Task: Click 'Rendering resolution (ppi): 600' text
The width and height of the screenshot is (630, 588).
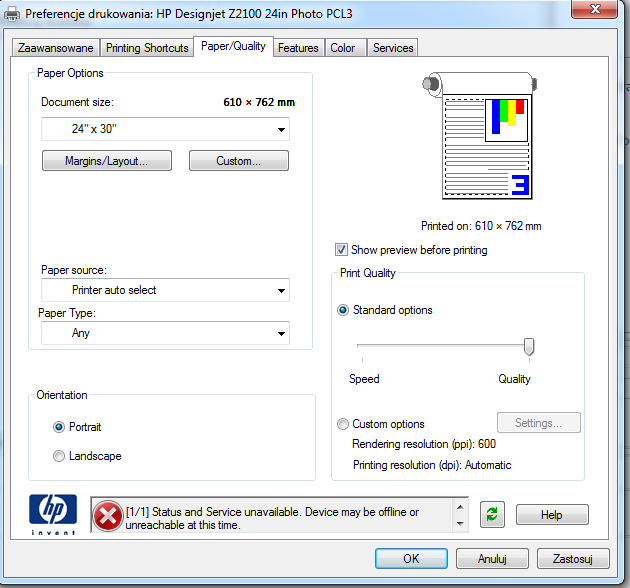Action: 424,444
